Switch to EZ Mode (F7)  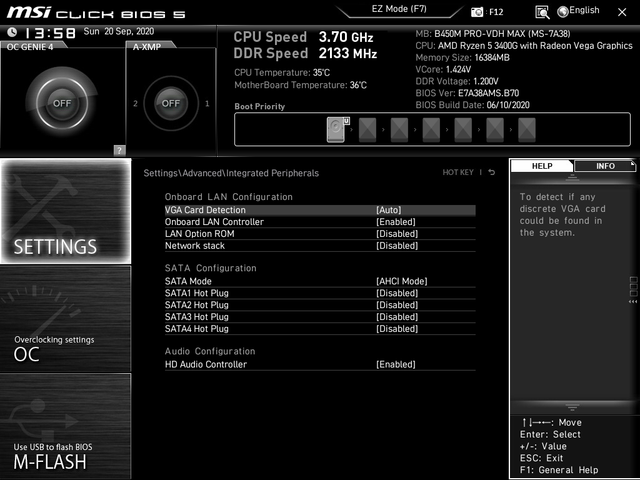[x=399, y=9]
